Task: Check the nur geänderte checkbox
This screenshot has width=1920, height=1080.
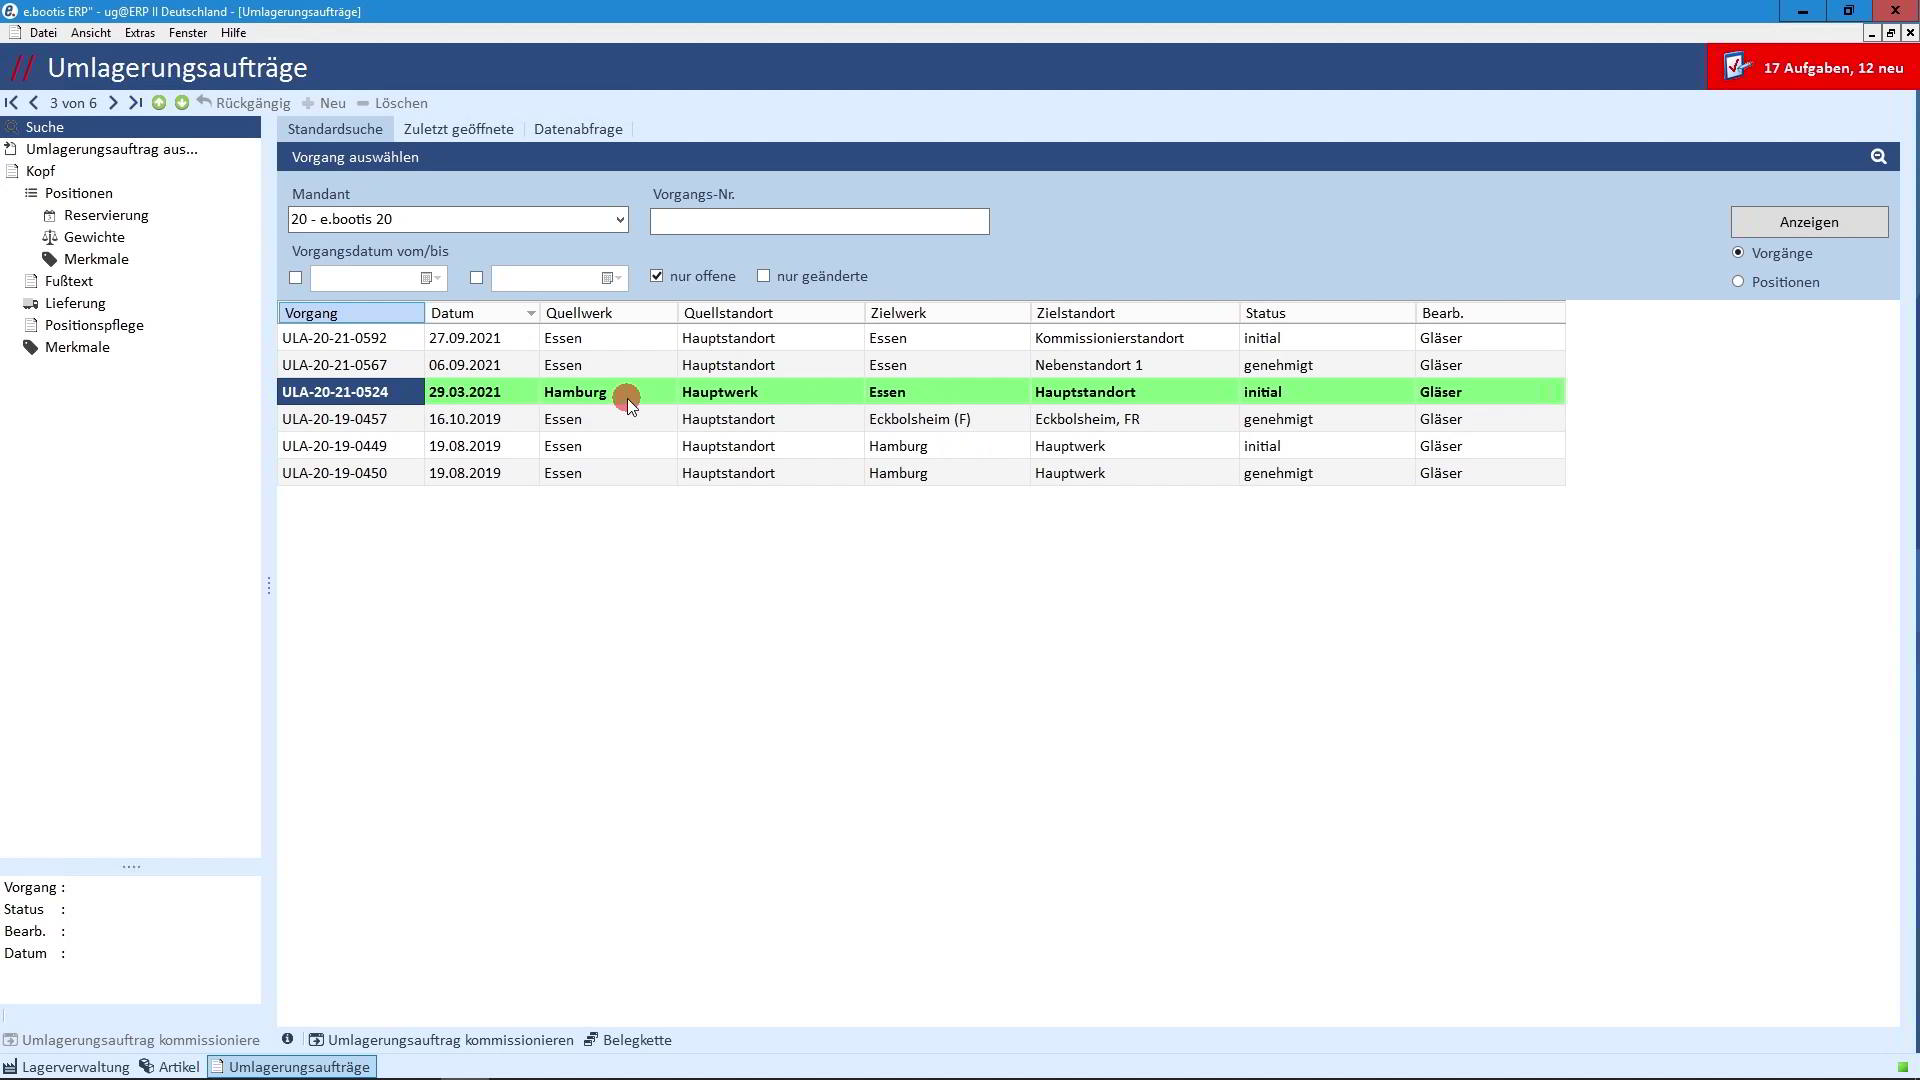Action: [764, 276]
